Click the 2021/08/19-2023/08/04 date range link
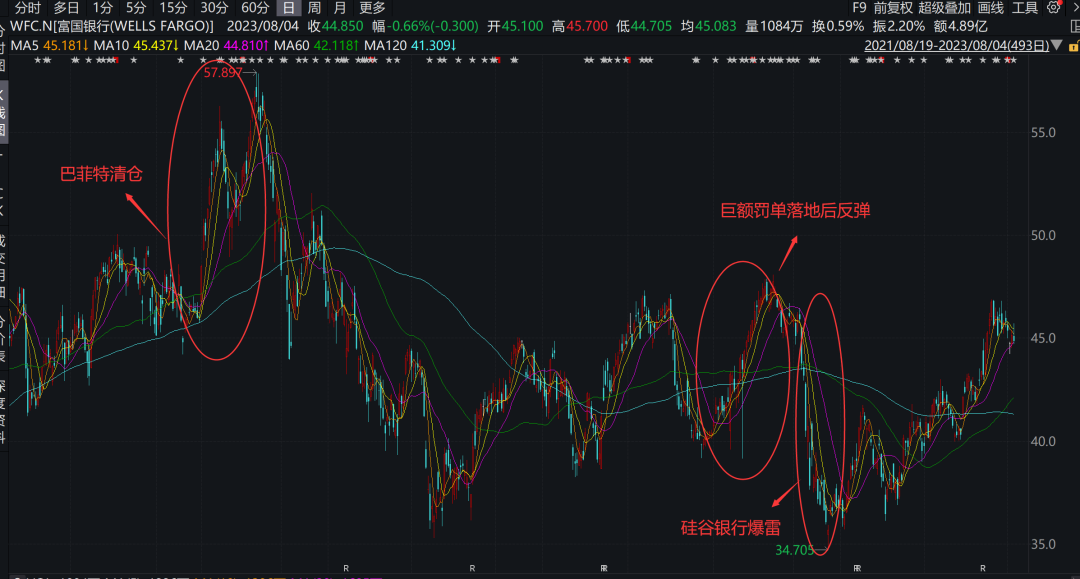The height and width of the screenshot is (579, 1080). (x=956, y=45)
